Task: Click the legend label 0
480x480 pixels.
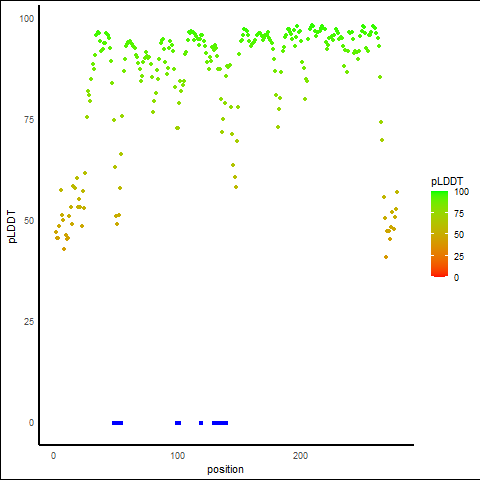Action: tap(456, 277)
